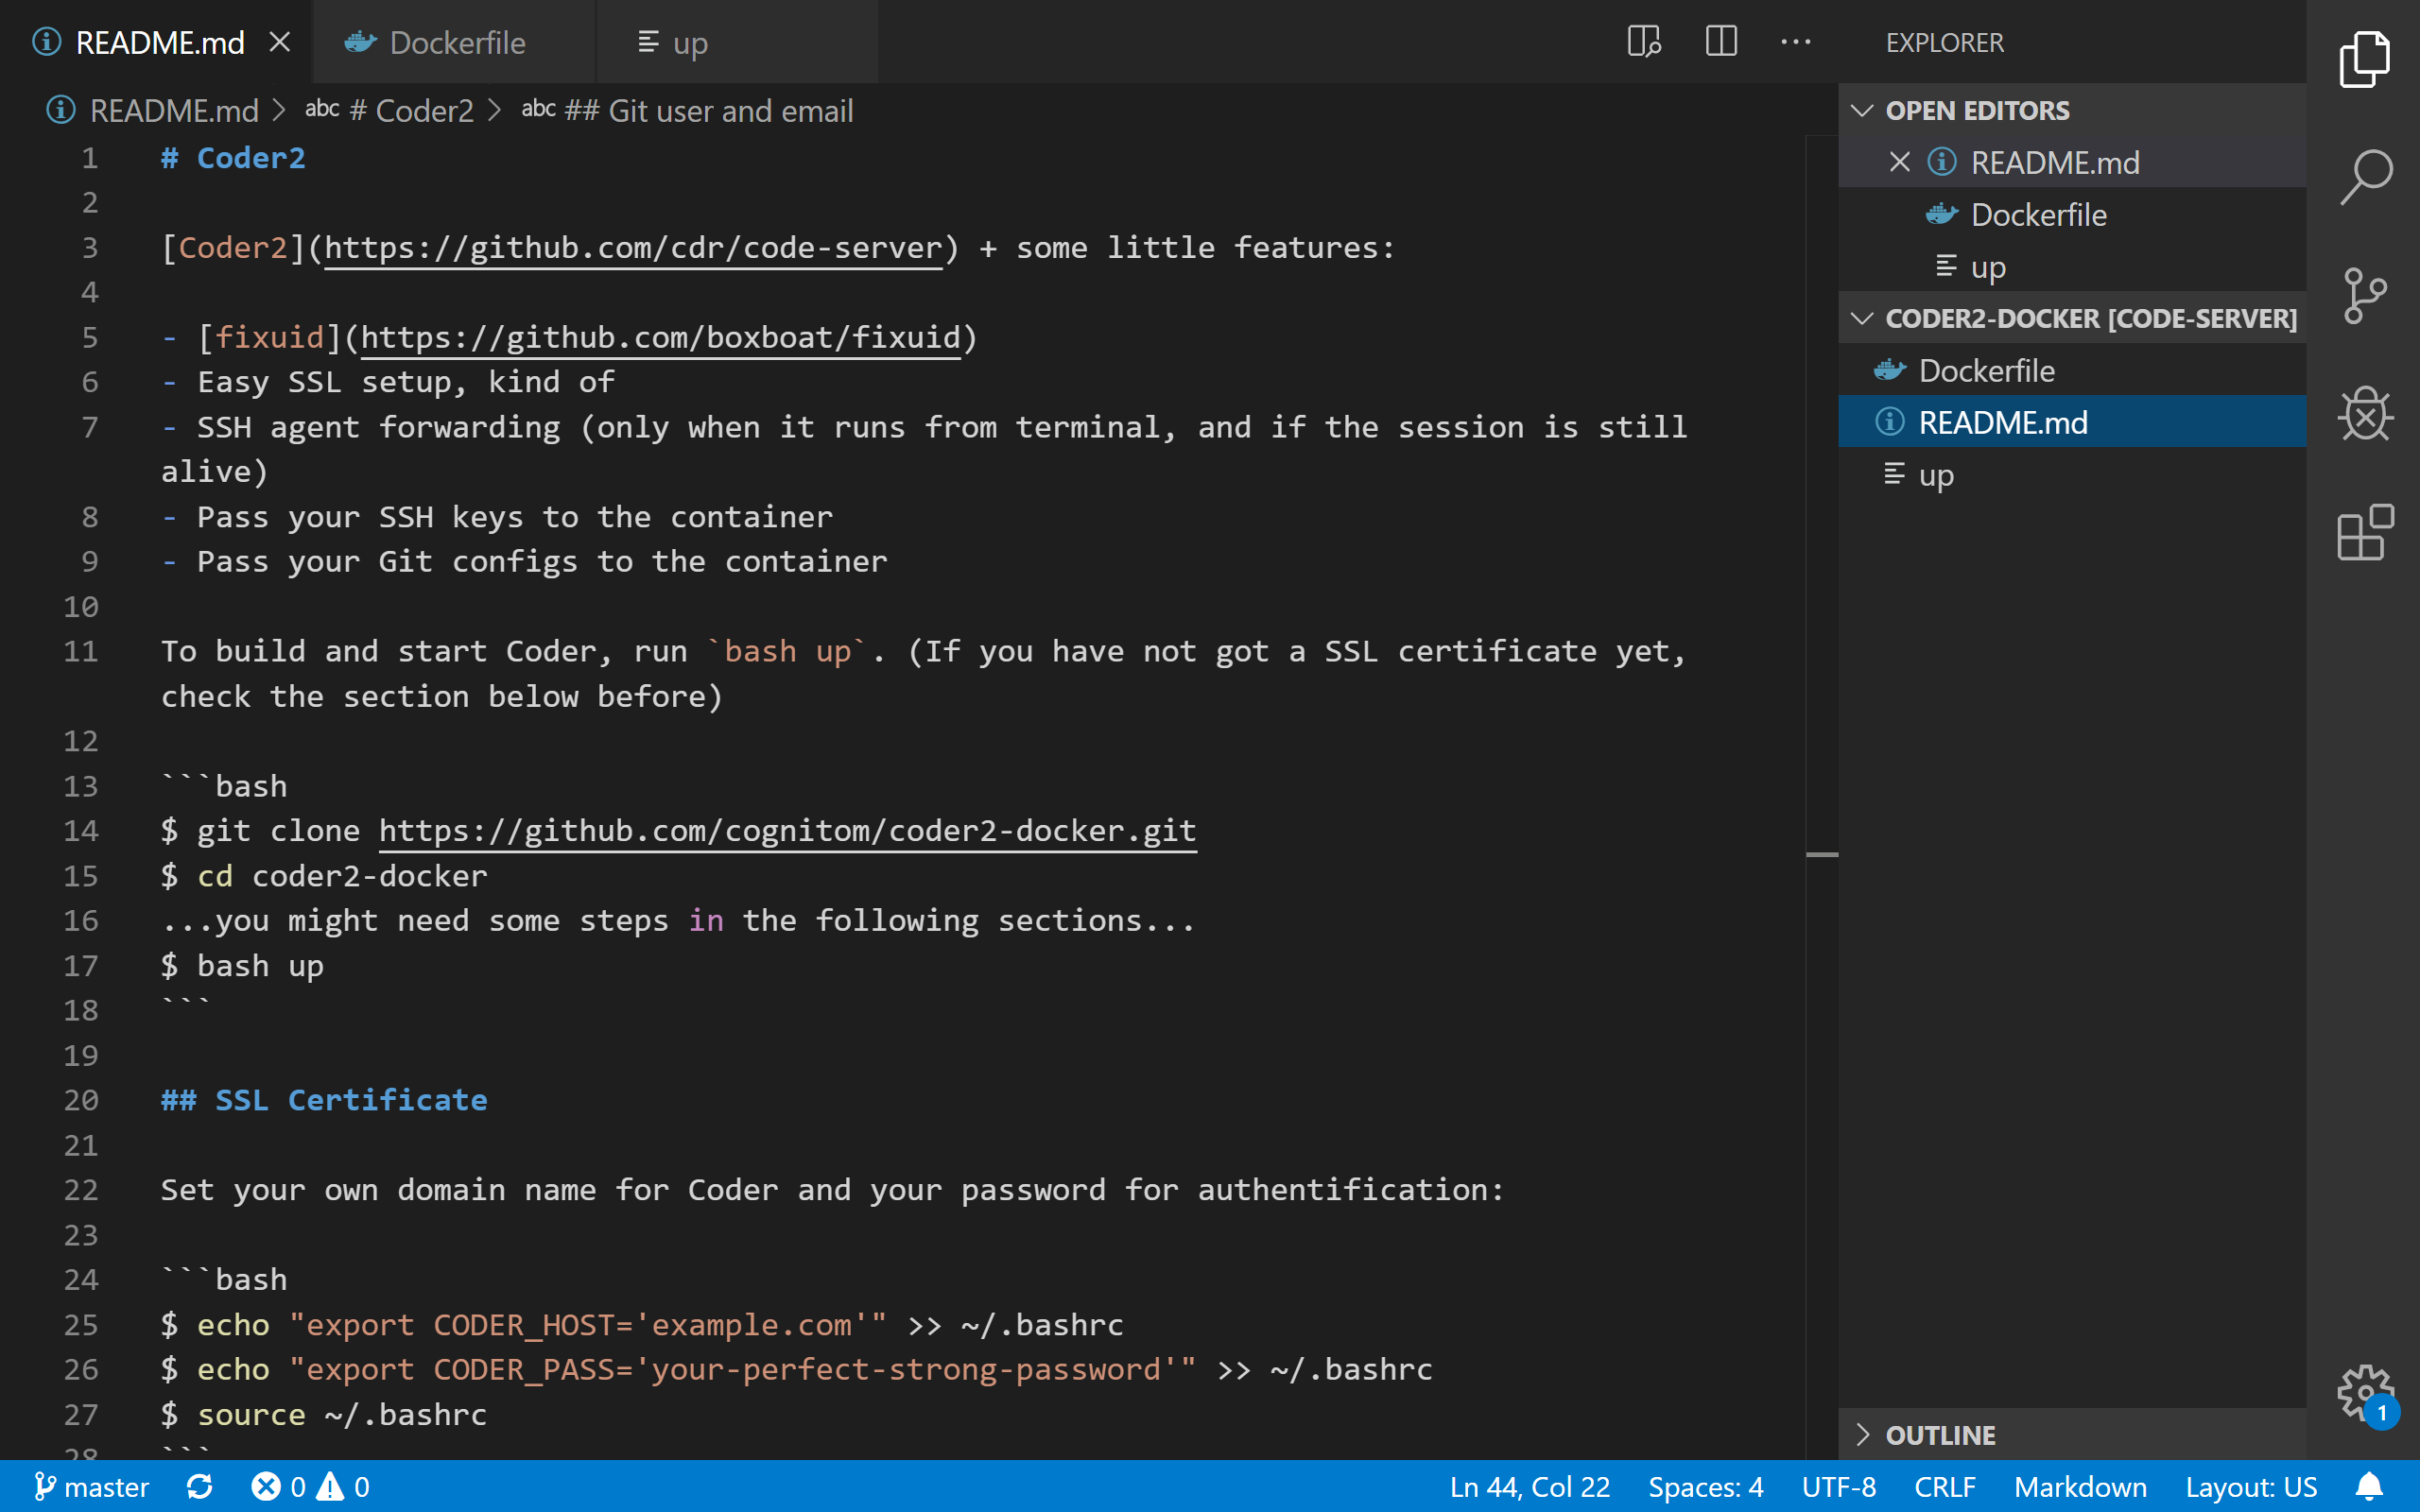The width and height of the screenshot is (2420, 1512).
Task: Switch to the up file tab
Action: click(x=738, y=42)
